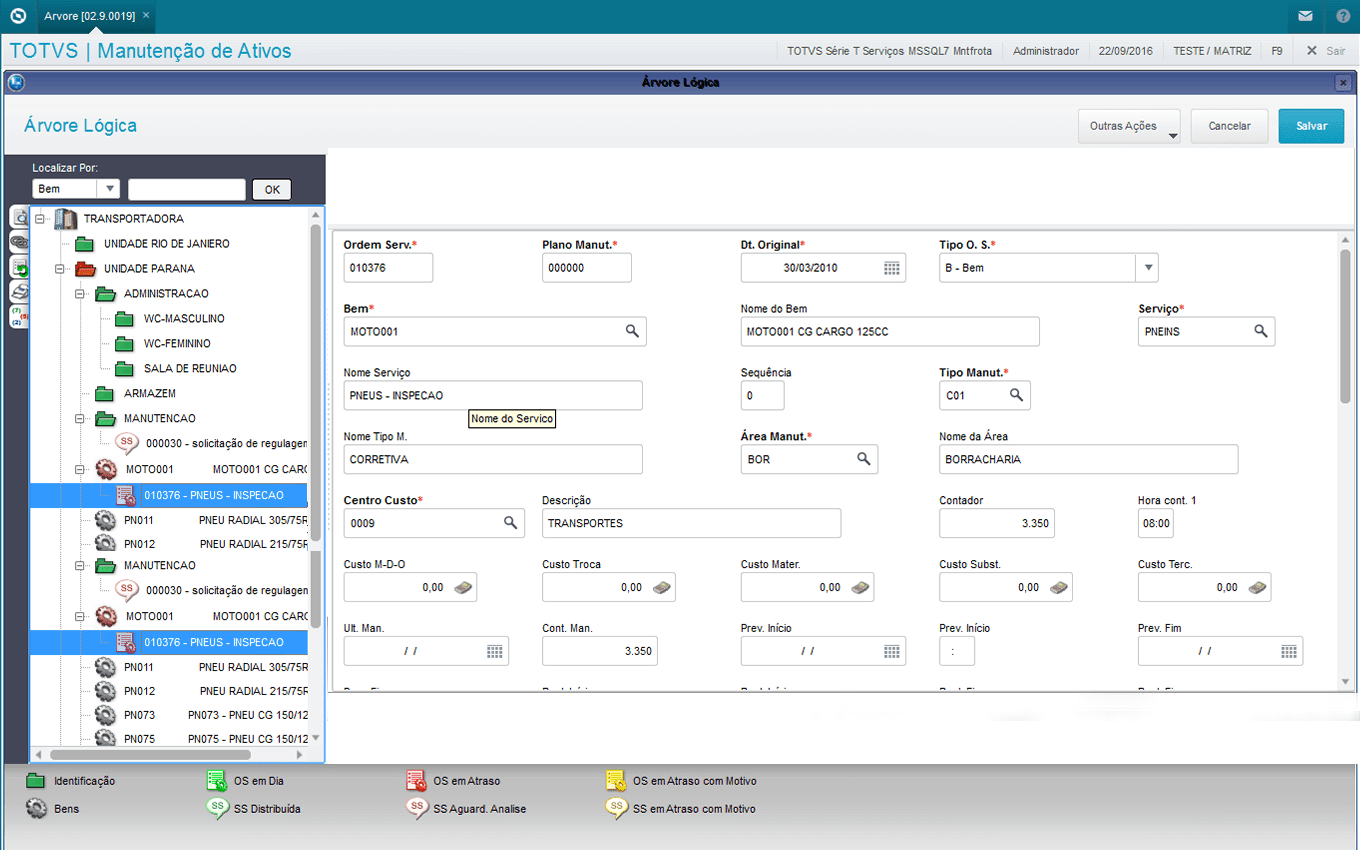
Task: Open the Tipo O. S. dropdown
Action: pos(1148,268)
